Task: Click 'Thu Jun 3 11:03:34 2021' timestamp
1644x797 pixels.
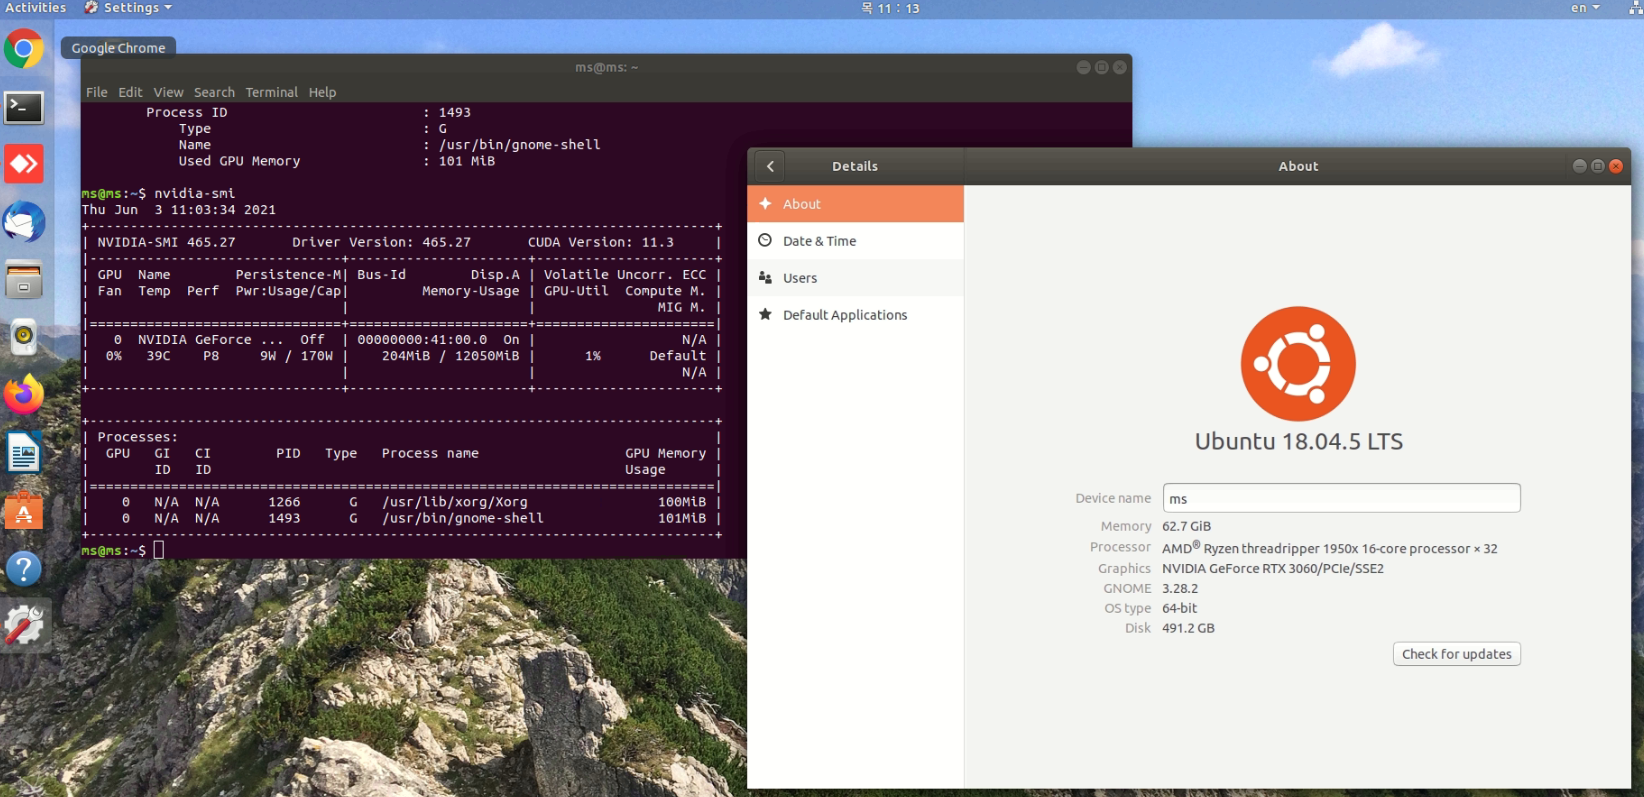Action: point(179,210)
